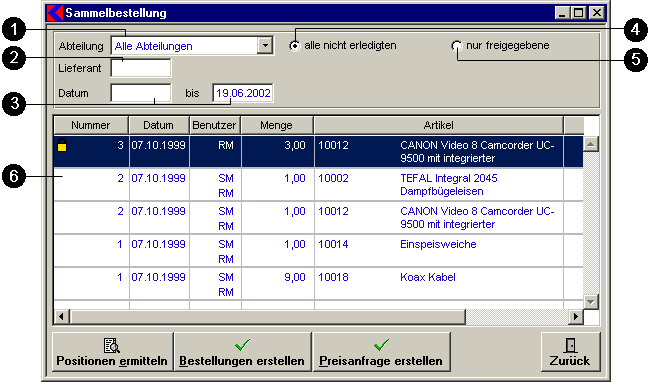Click the Datum start date field

(x=141, y=93)
